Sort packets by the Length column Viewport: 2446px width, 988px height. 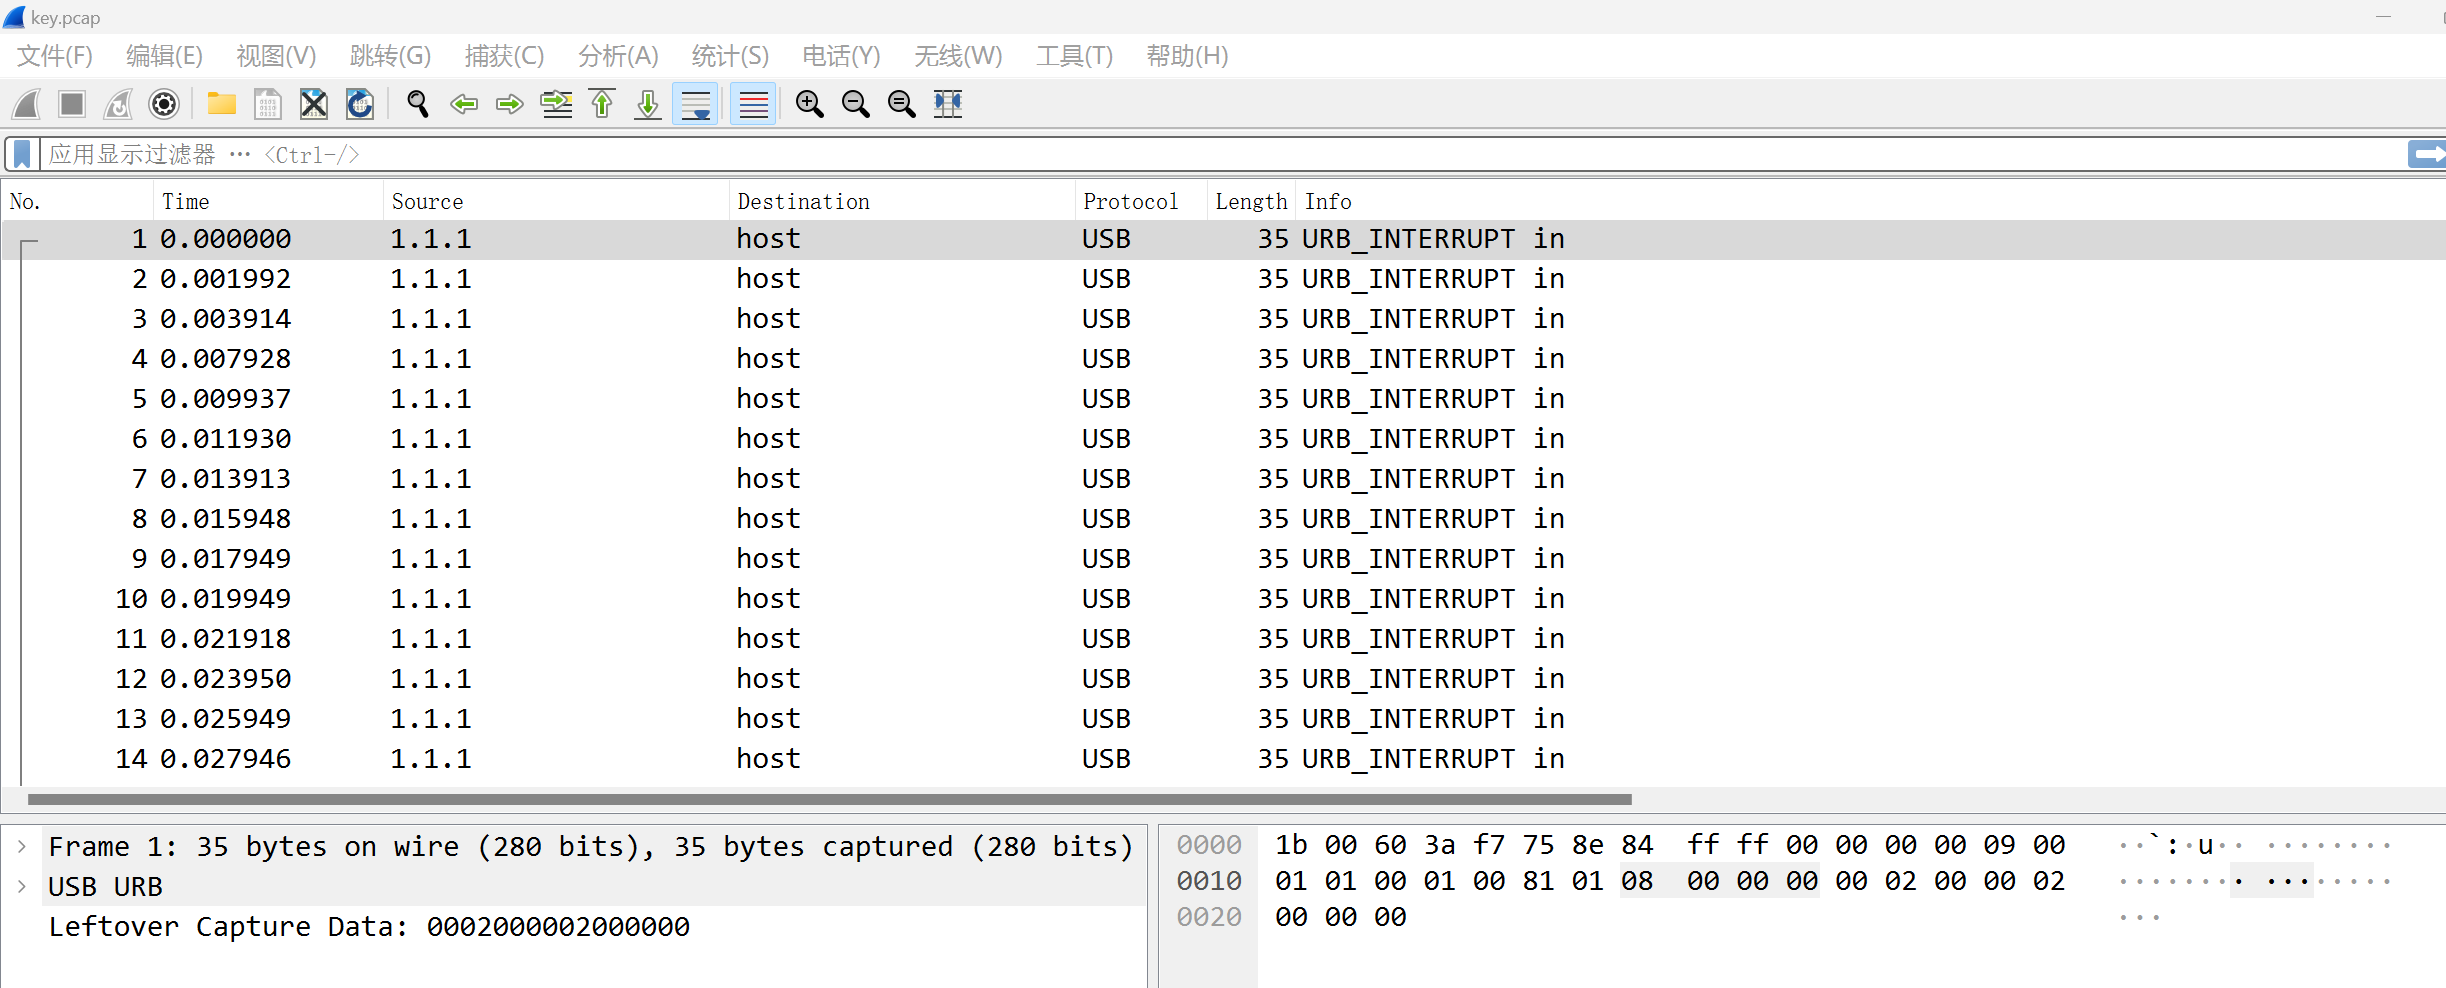click(x=1252, y=202)
